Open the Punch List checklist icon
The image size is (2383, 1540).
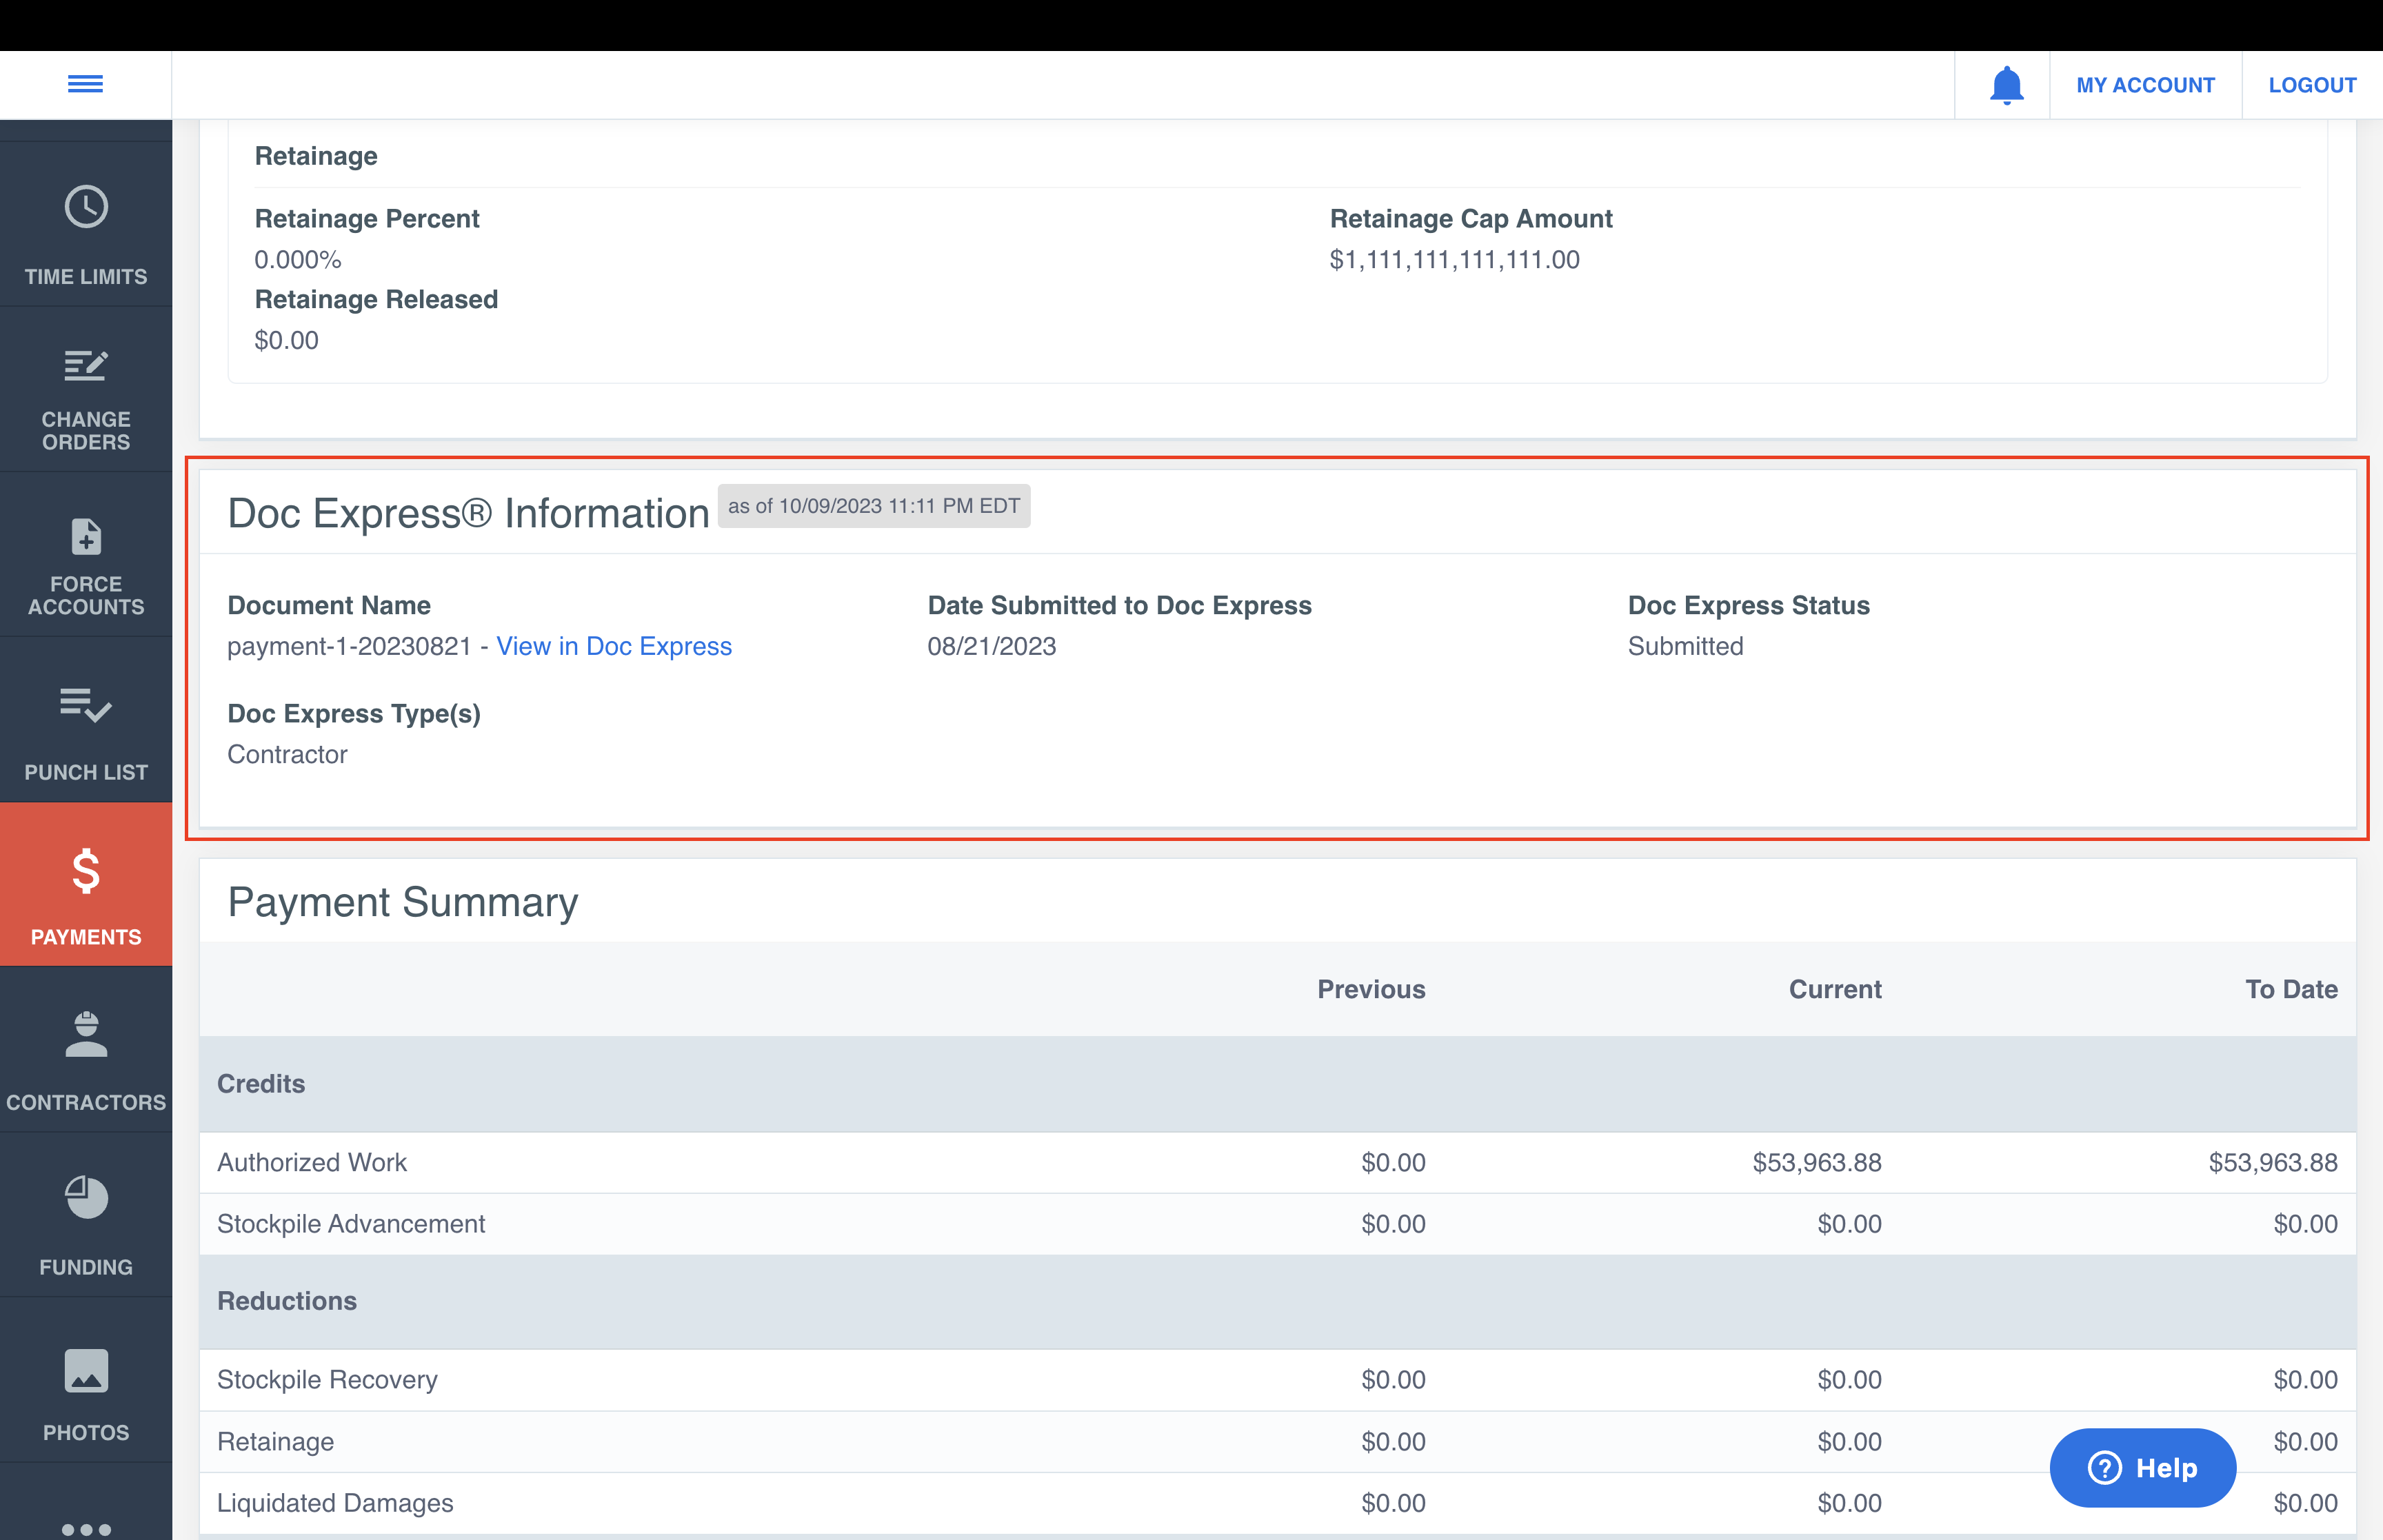[86, 707]
